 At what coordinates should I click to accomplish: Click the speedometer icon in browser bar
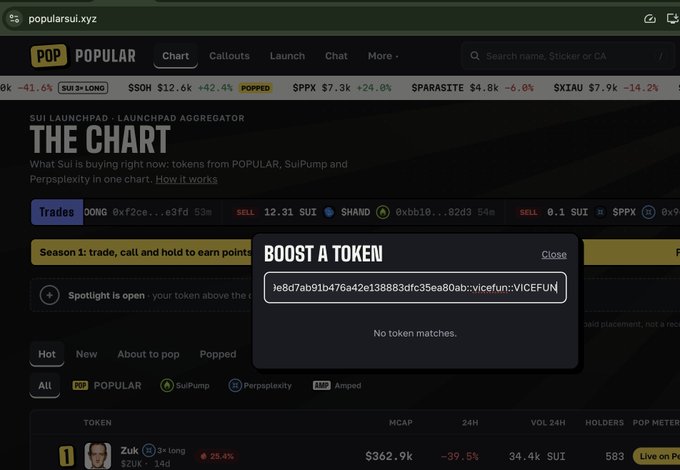649,19
